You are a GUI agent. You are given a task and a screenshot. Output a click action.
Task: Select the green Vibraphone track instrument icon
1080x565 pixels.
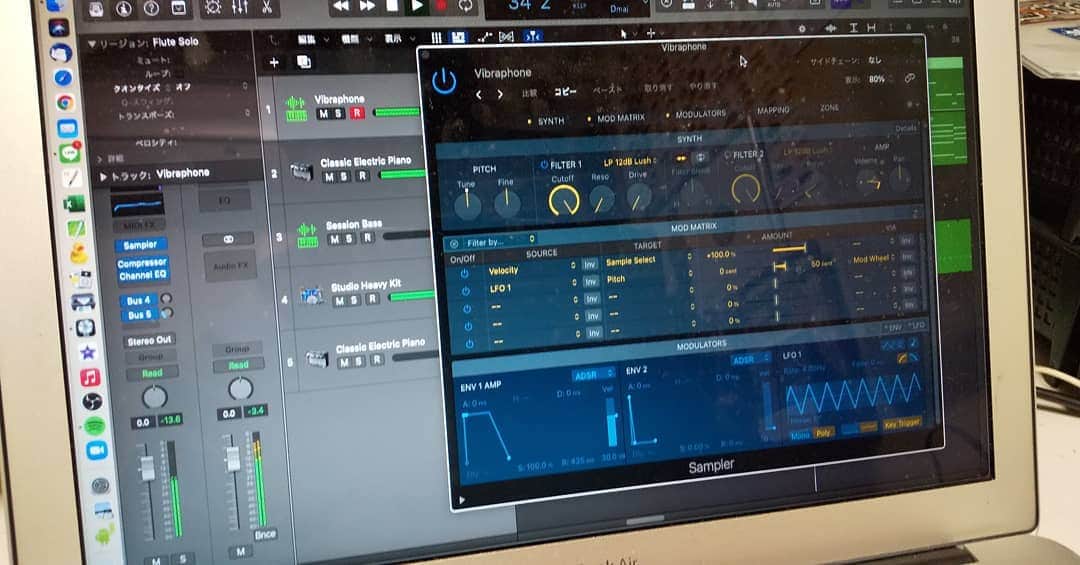click(296, 110)
